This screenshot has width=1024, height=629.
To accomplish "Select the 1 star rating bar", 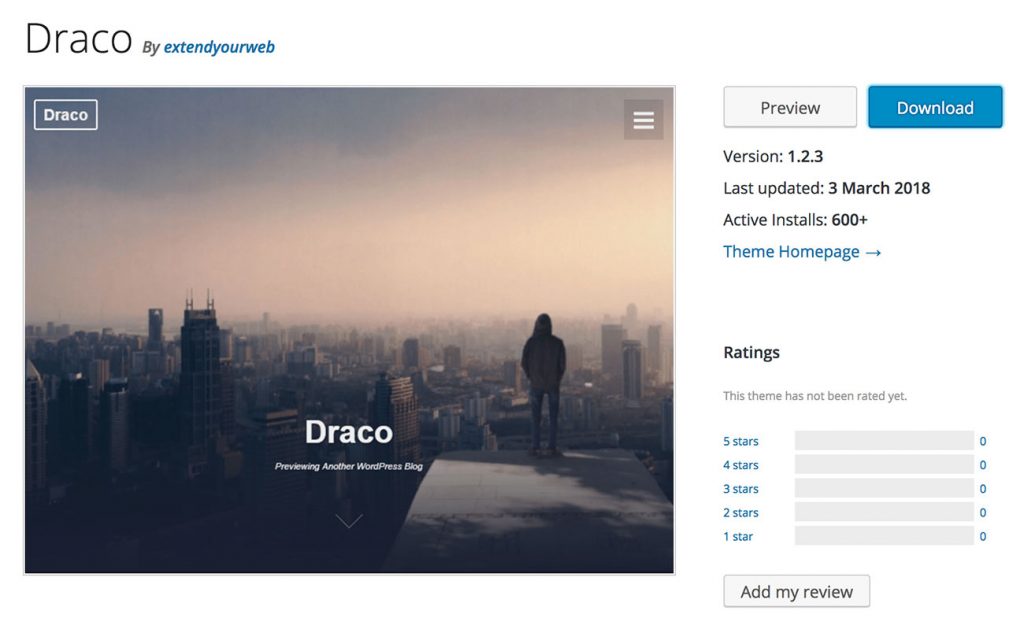I will 884,537.
